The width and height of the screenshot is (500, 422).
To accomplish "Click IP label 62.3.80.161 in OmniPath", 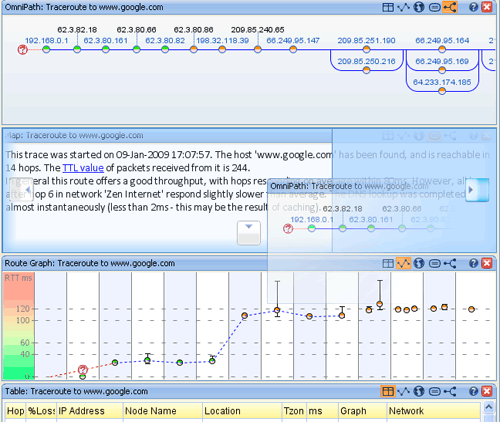I will pyautogui.click(x=105, y=41).
